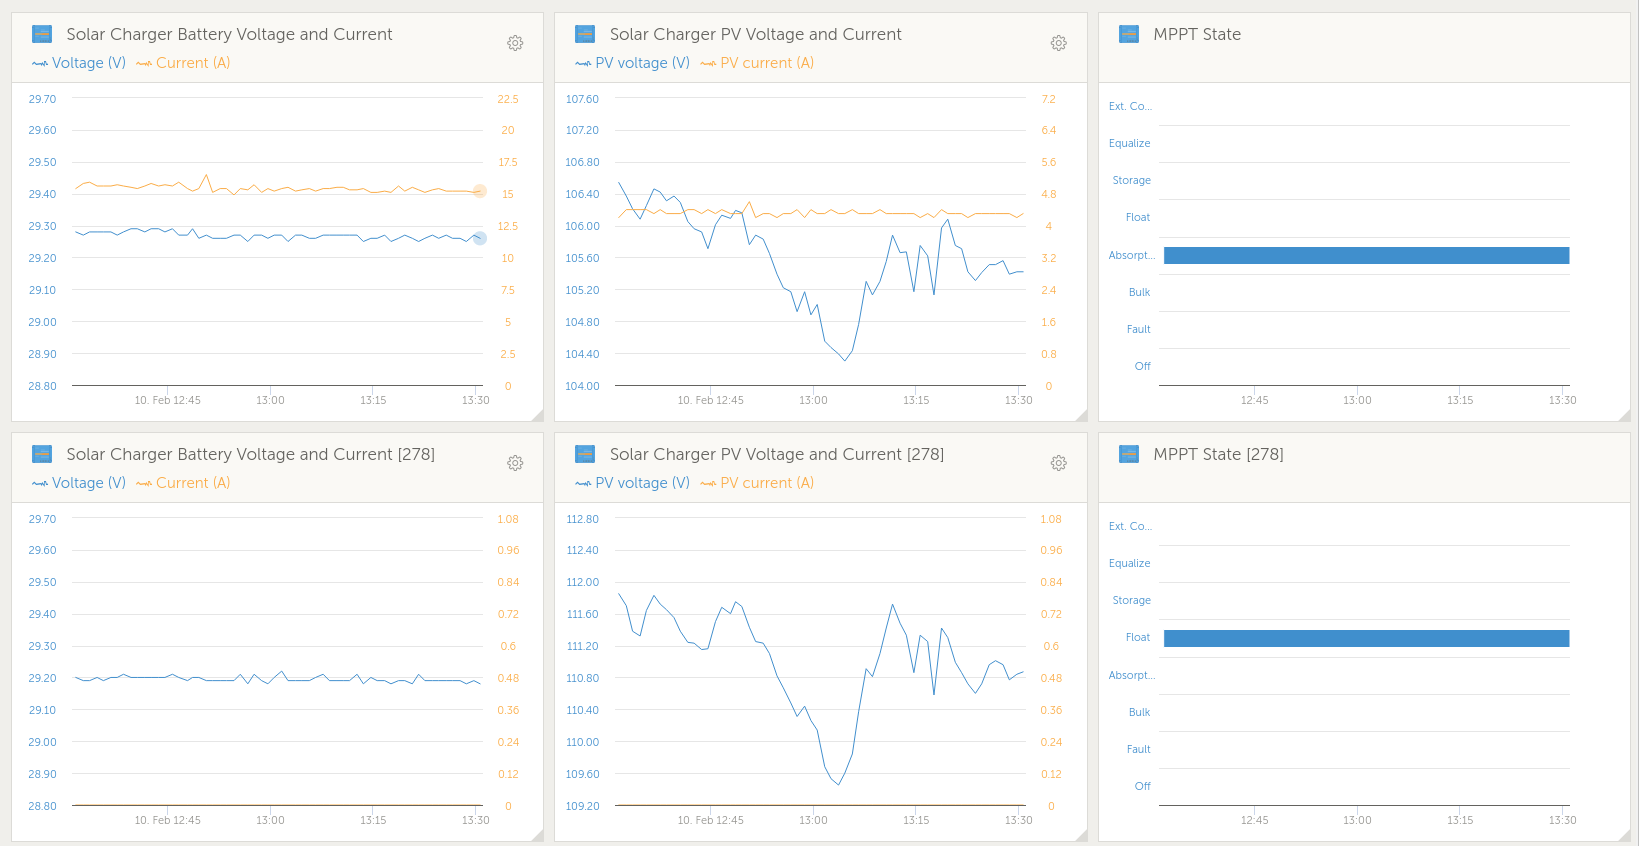Click 'Storage' label in MPPT State [278] chart
The width and height of the screenshot is (1639, 846).
[x=1131, y=600]
